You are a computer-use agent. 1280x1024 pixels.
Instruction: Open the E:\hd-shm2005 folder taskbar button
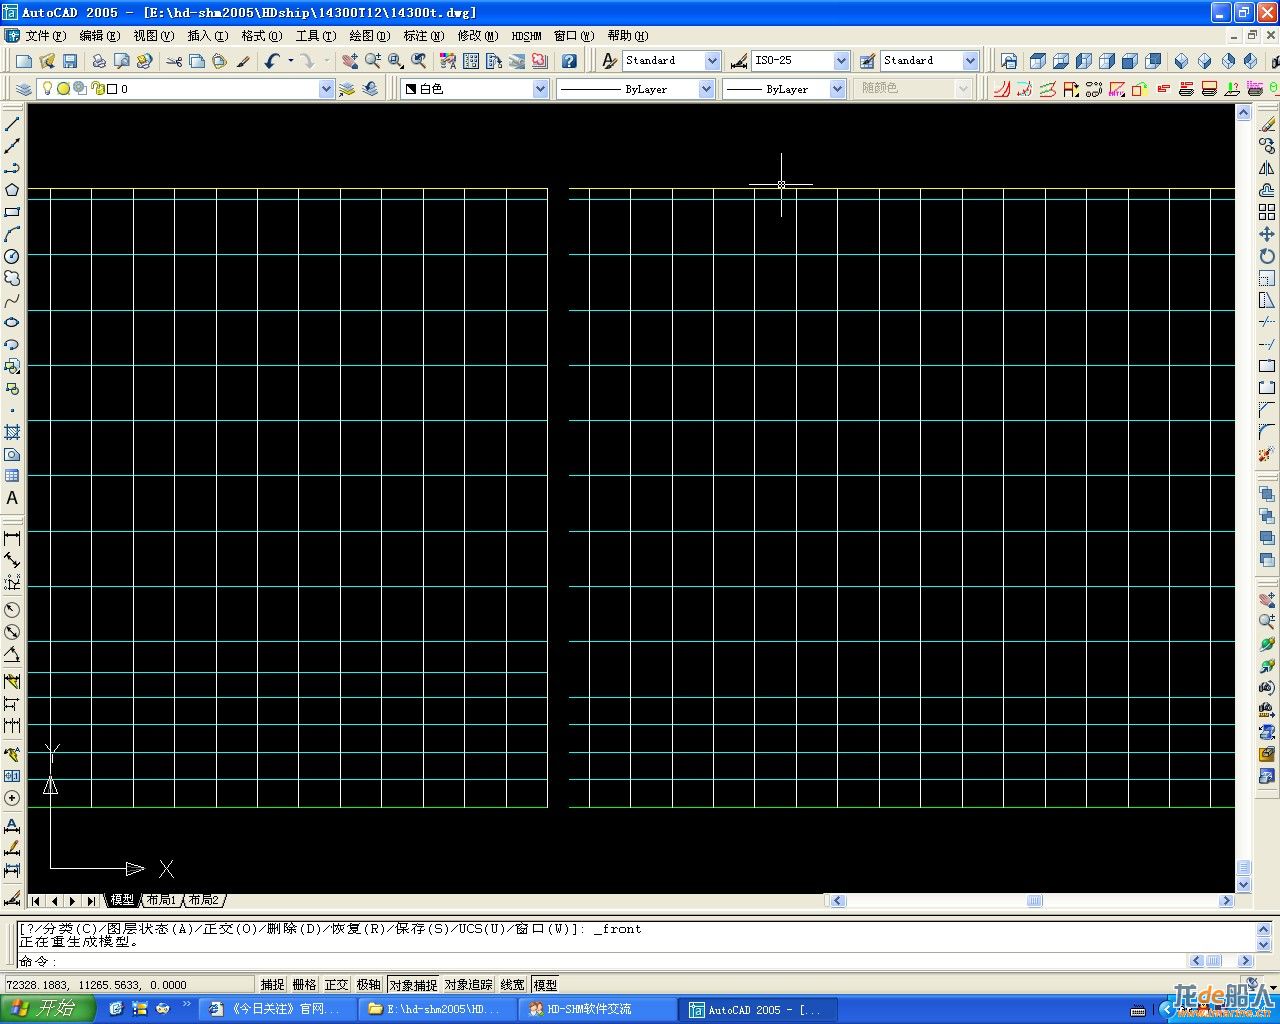point(436,1009)
